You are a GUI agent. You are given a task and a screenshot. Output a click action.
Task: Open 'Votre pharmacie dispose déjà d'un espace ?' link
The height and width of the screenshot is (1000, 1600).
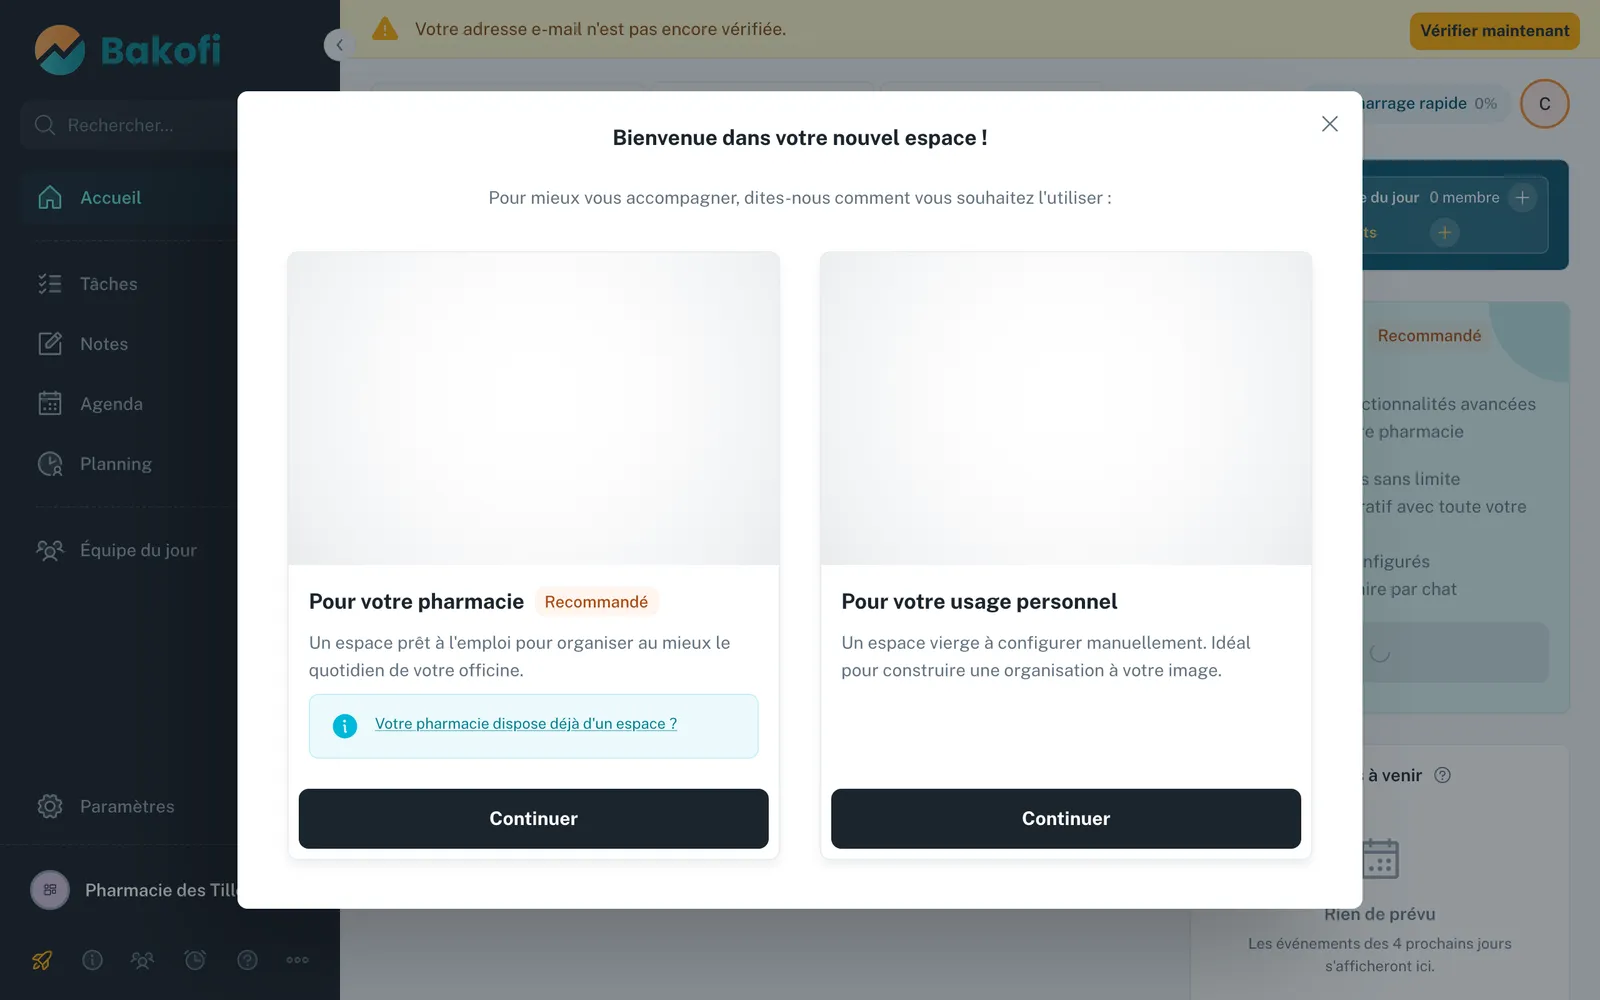tap(526, 724)
